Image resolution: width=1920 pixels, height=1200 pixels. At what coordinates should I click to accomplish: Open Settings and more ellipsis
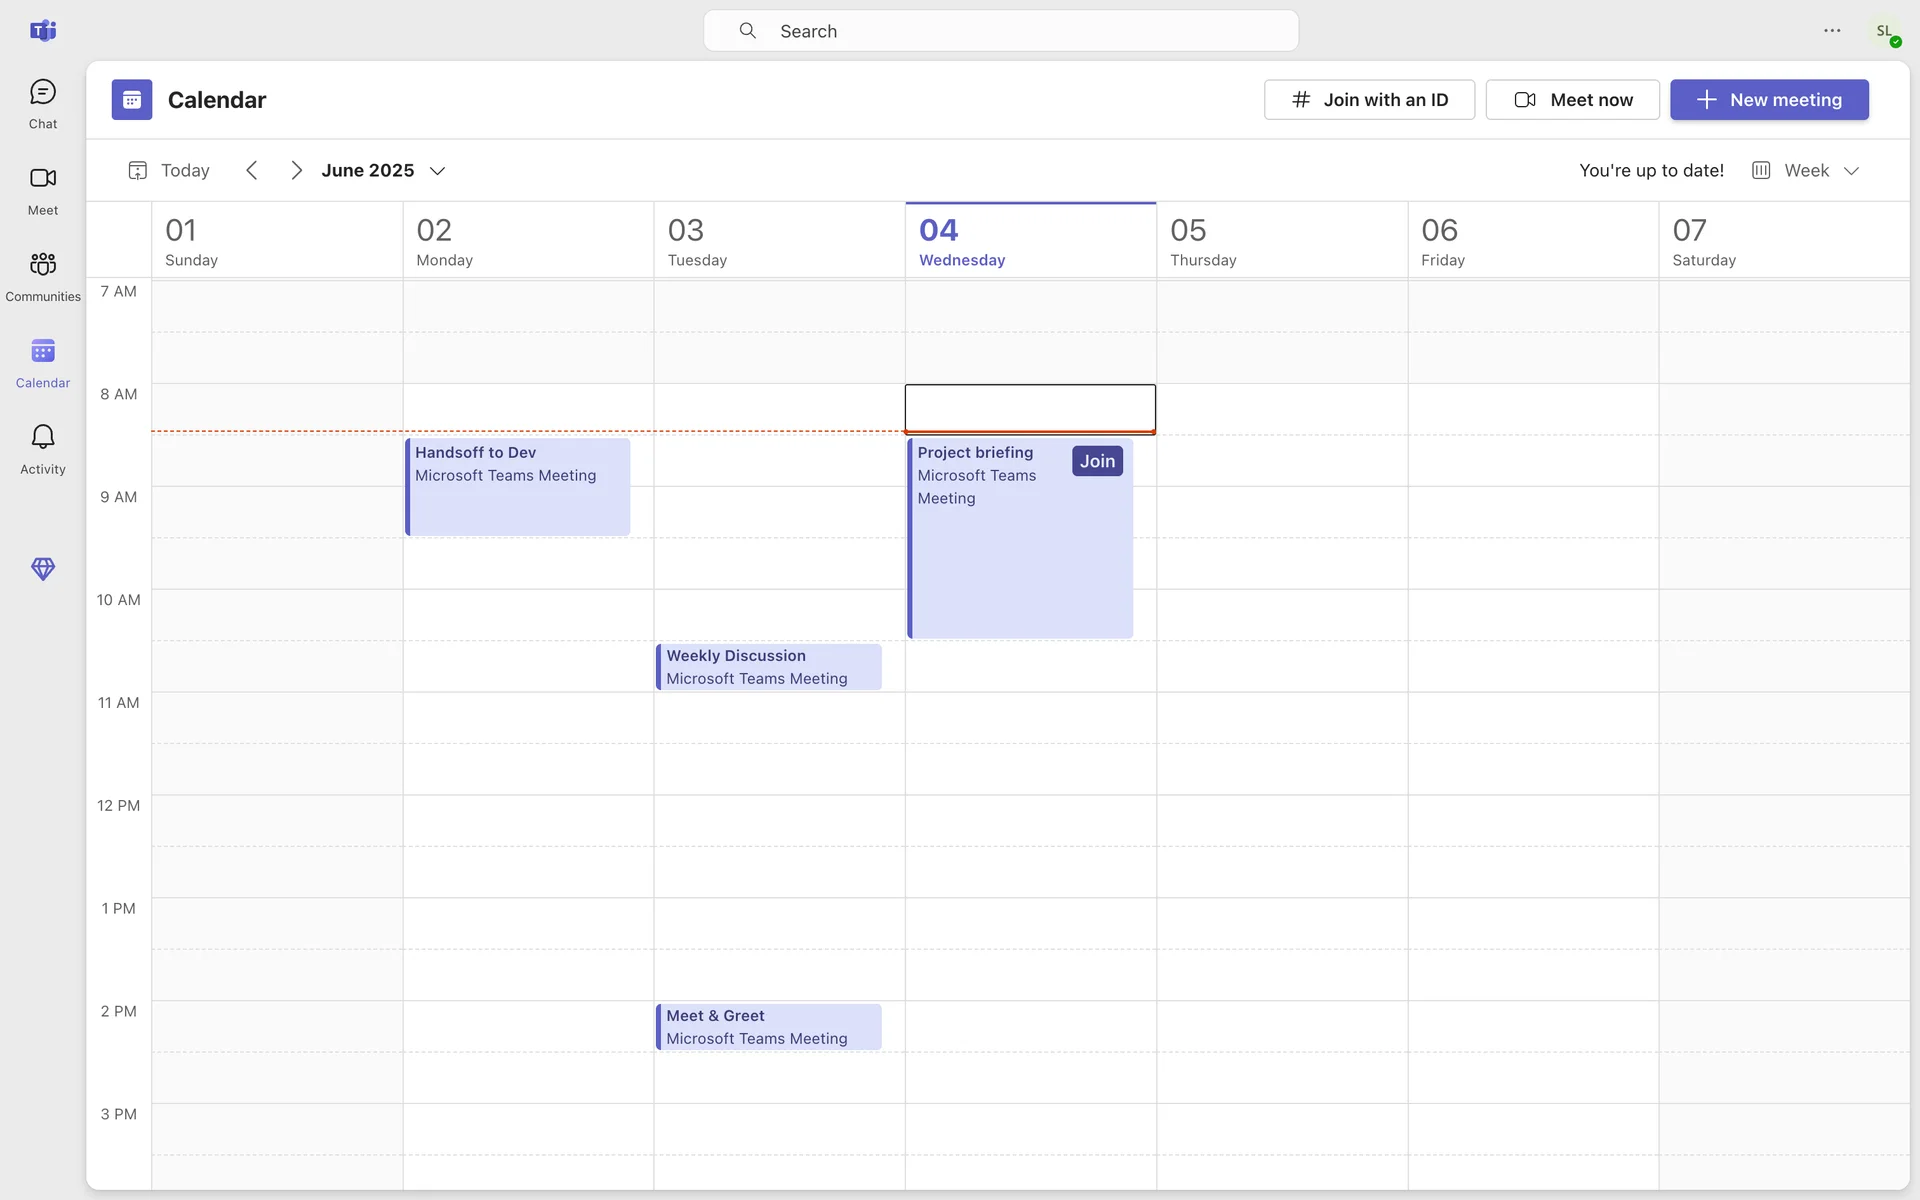click(x=1832, y=30)
